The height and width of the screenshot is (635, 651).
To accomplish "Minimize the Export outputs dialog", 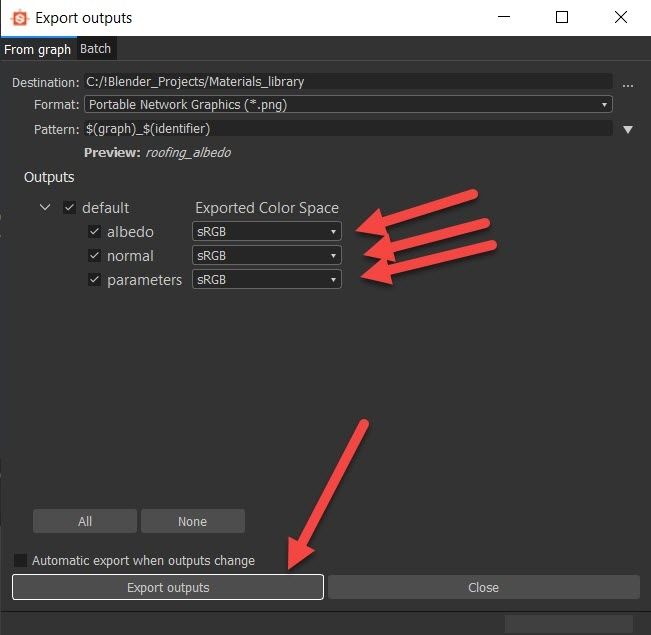I will [x=504, y=17].
